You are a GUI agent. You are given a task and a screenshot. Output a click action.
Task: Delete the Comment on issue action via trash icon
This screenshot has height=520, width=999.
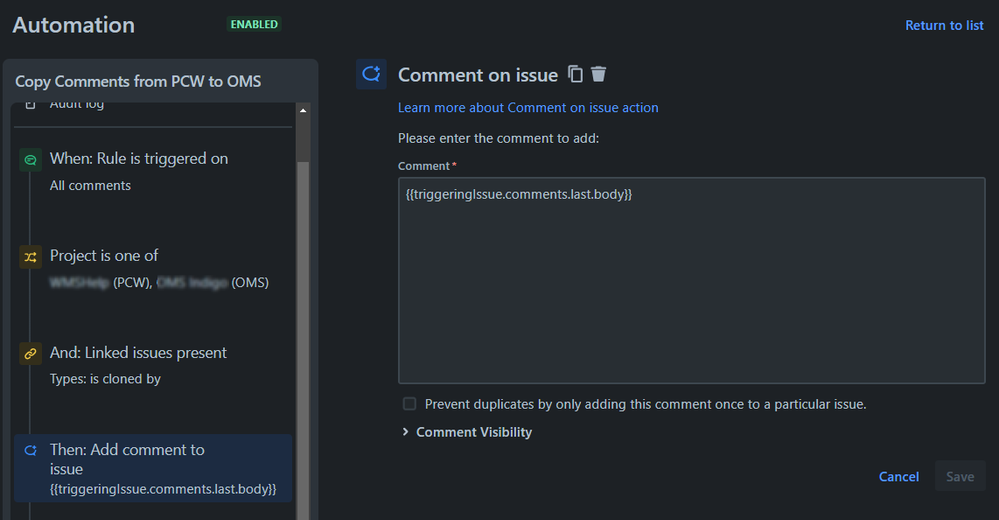click(598, 75)
